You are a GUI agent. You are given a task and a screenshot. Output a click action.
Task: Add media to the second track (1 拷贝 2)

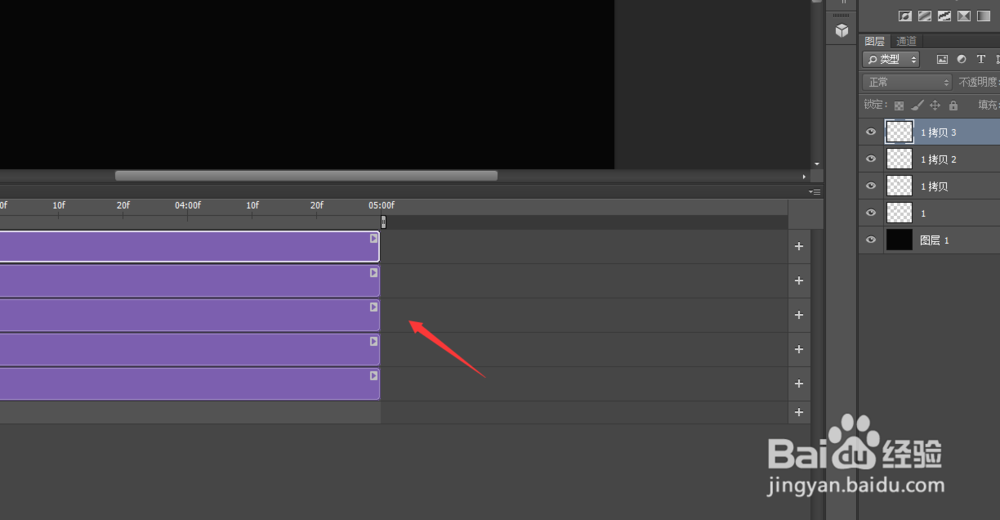pos(798,281)
